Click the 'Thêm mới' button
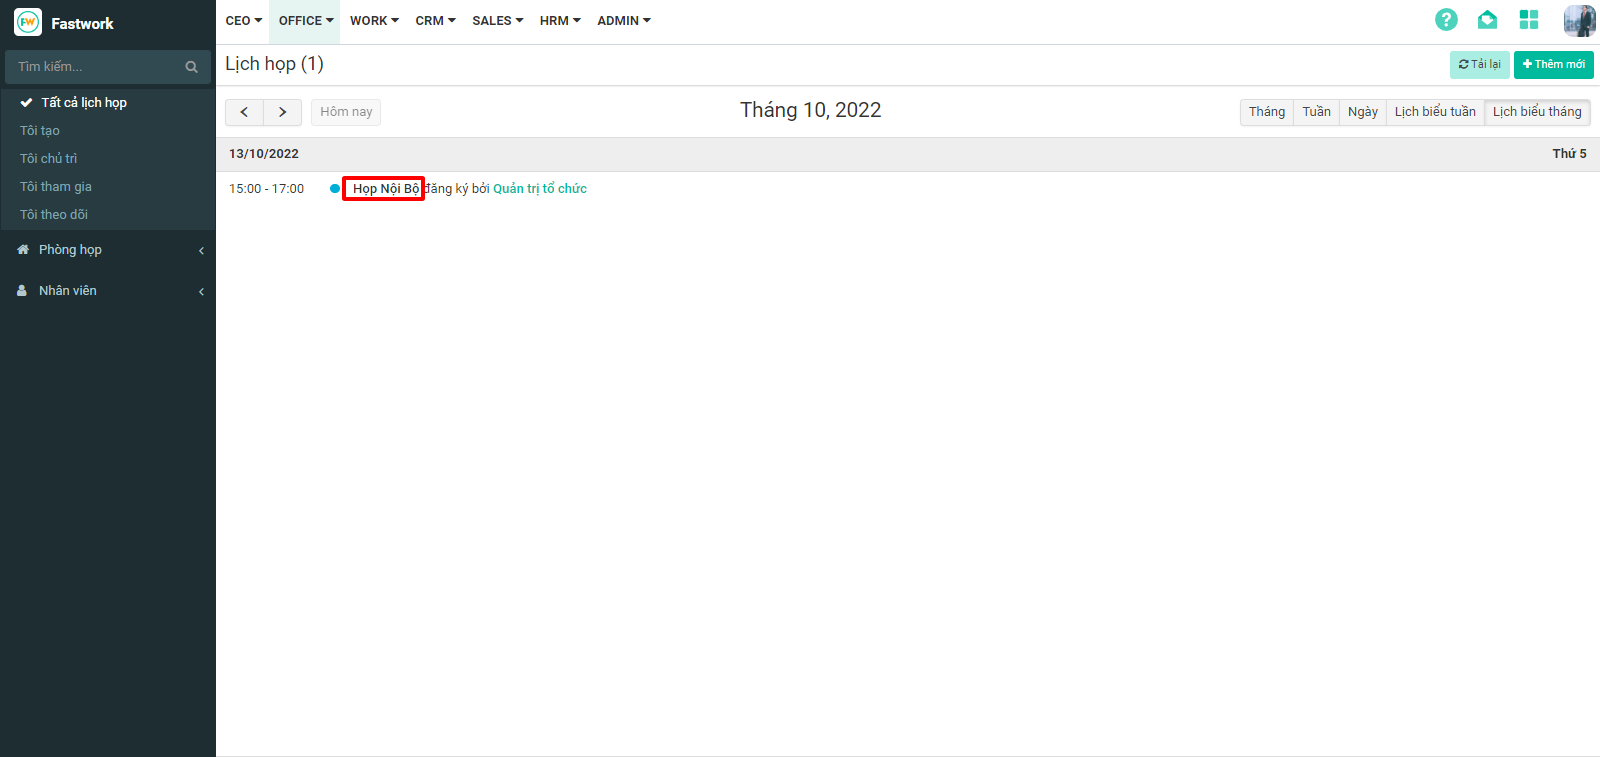The image size is (1600, 757). click(x=1553, y=65)
